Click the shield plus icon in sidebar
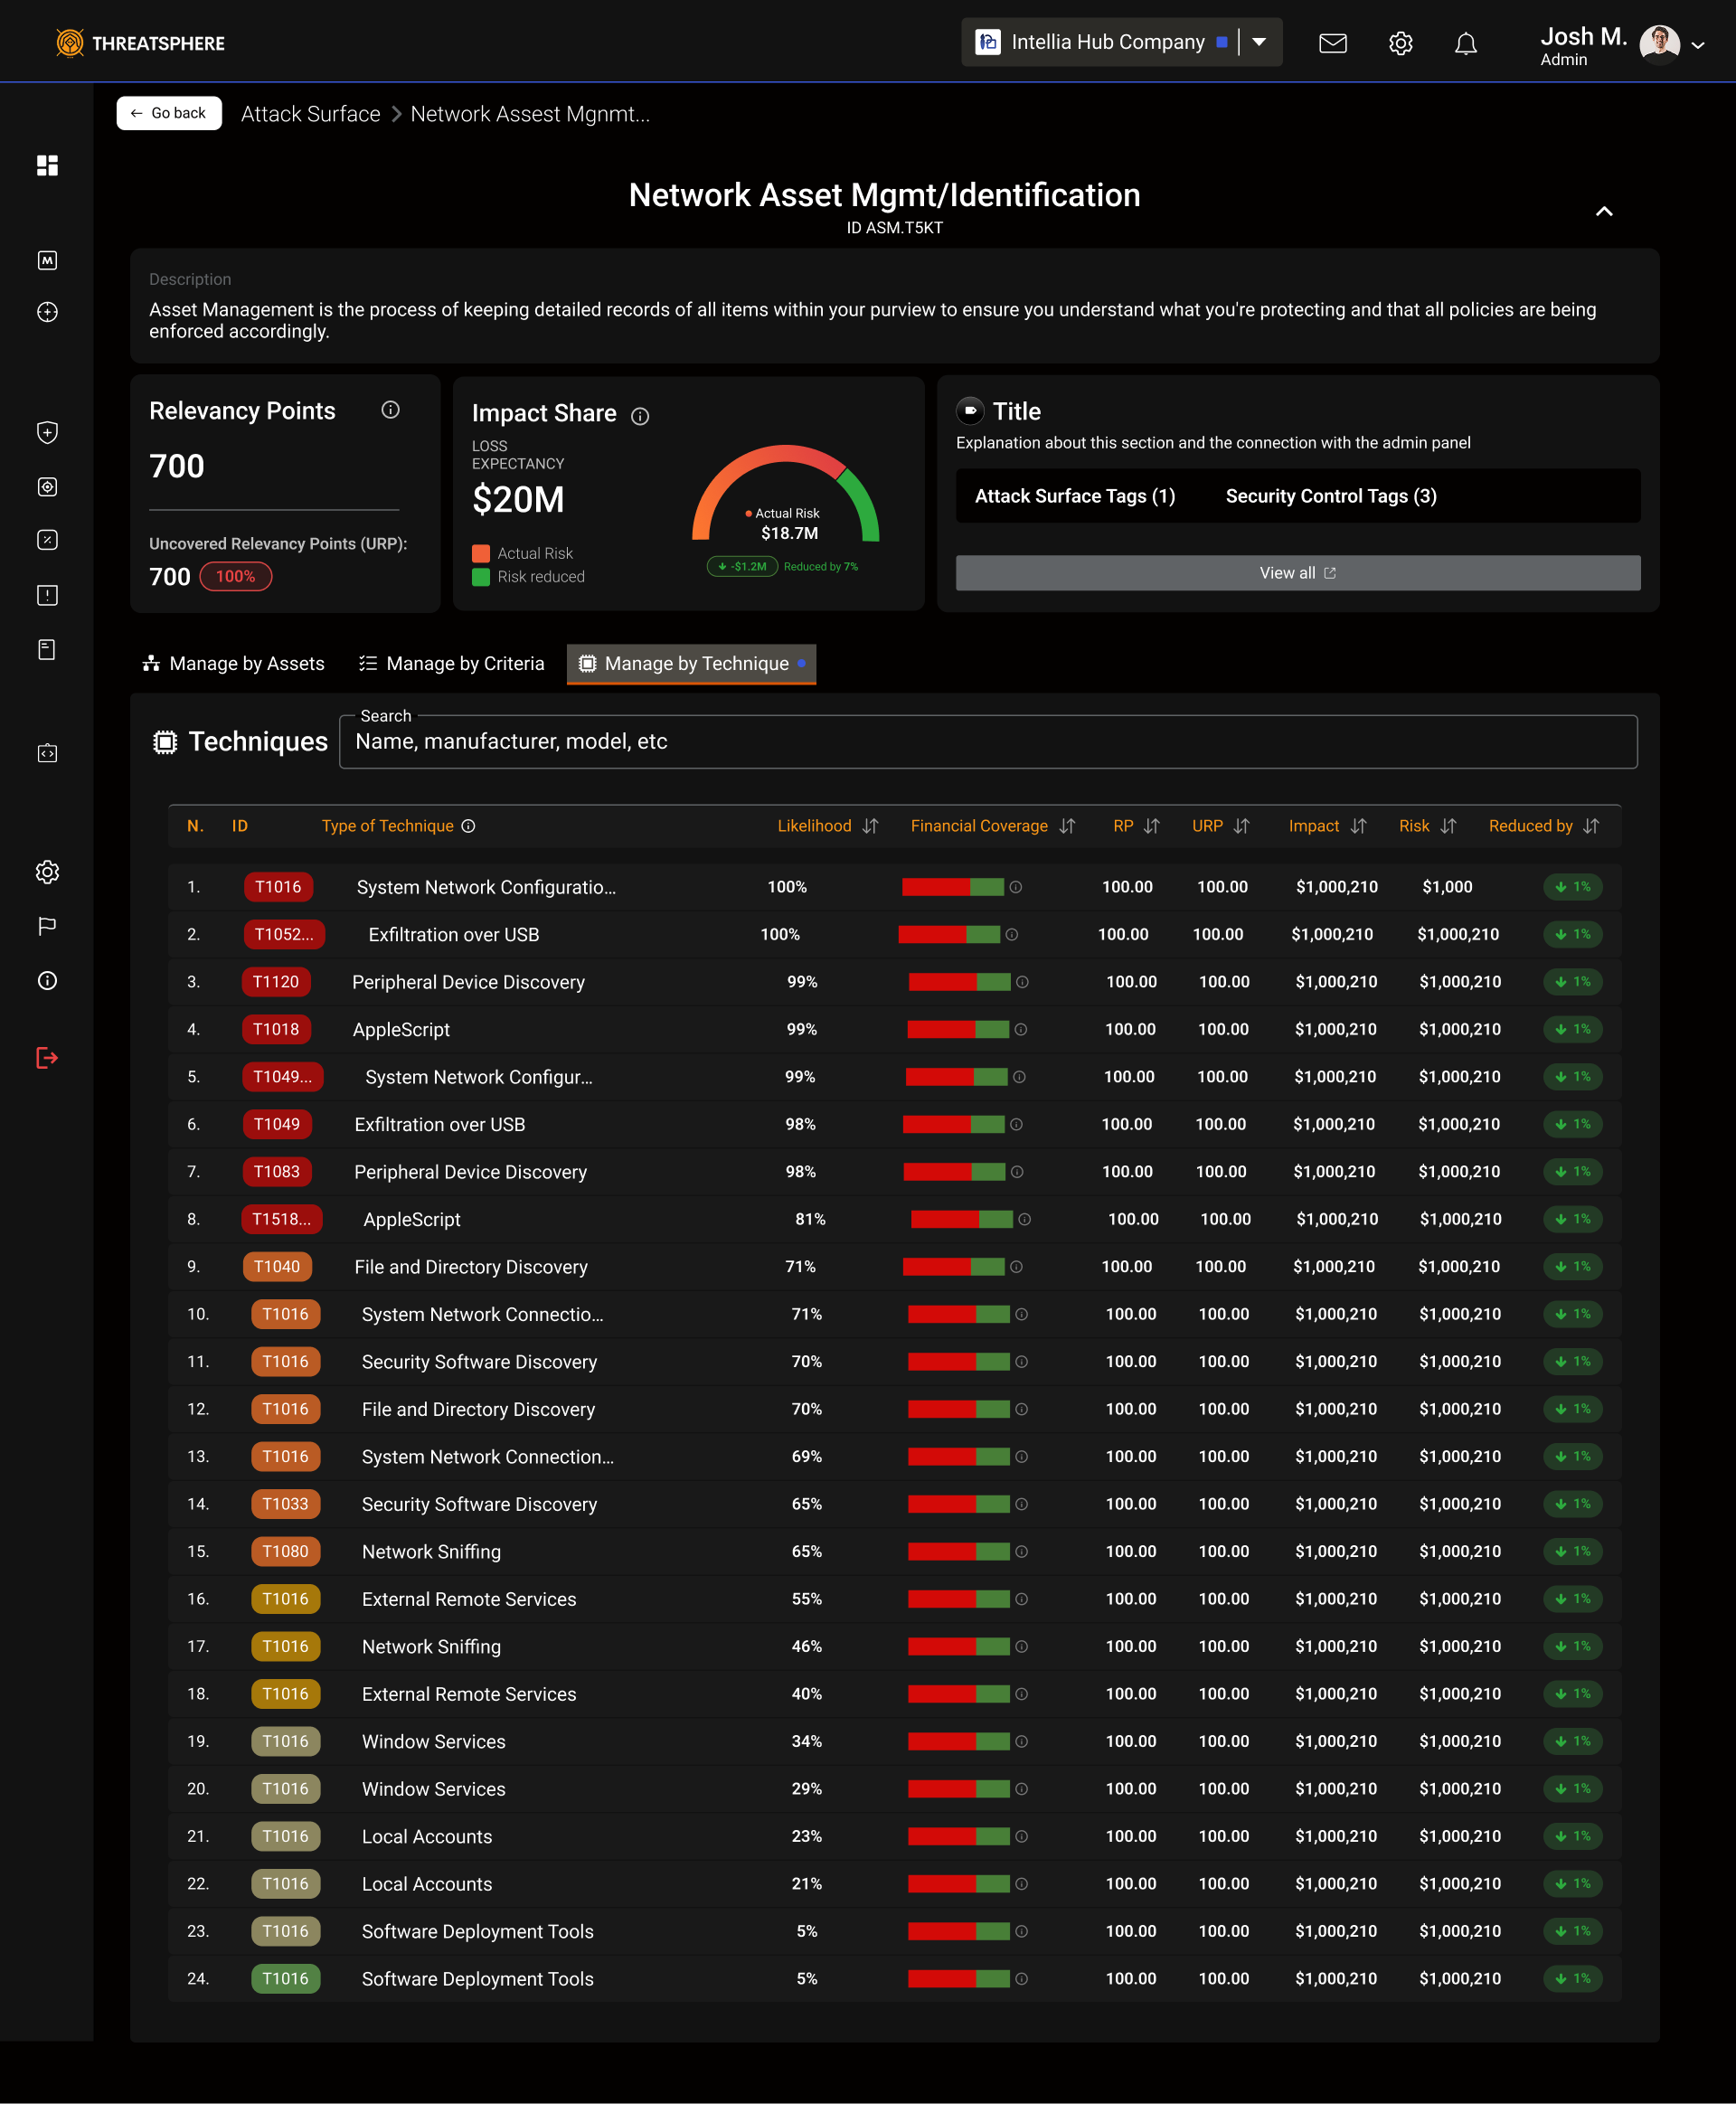 (47, 432)
